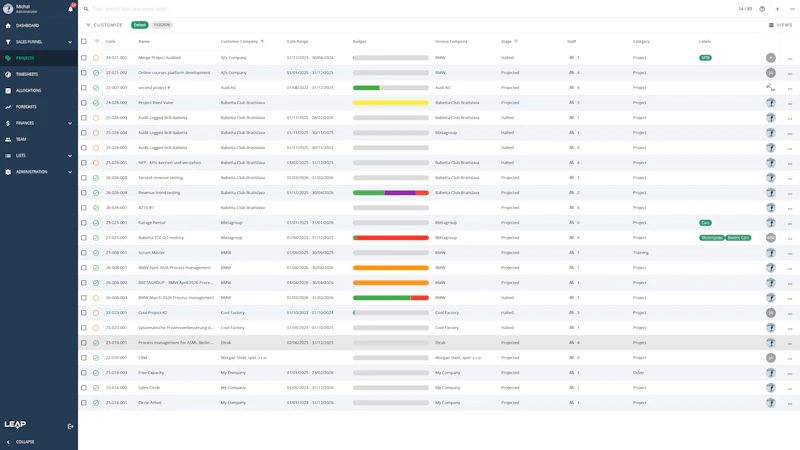Image resolution: width=800 pixels, height=450 pixels.
Task: Click the Motorcycles label on the Babetta row
Action: point(711,238)
